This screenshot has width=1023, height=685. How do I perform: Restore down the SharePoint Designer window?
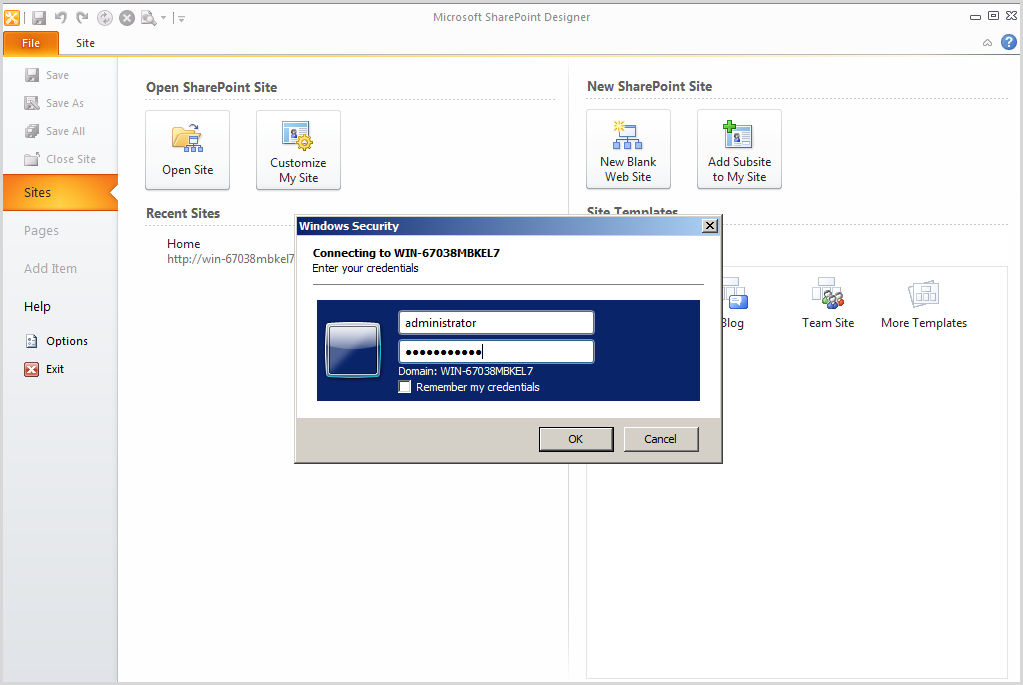click(x=993, y=16)
